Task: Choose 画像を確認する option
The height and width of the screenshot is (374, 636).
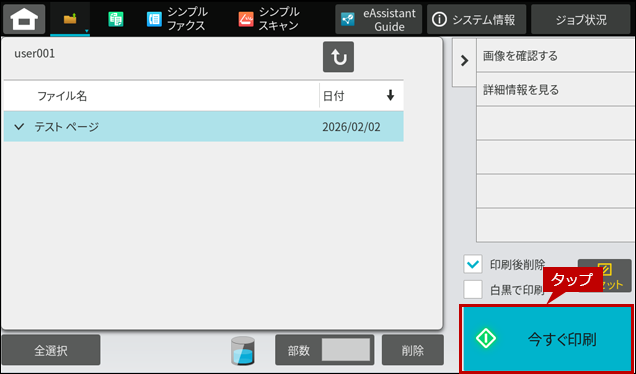Action: 555,56
